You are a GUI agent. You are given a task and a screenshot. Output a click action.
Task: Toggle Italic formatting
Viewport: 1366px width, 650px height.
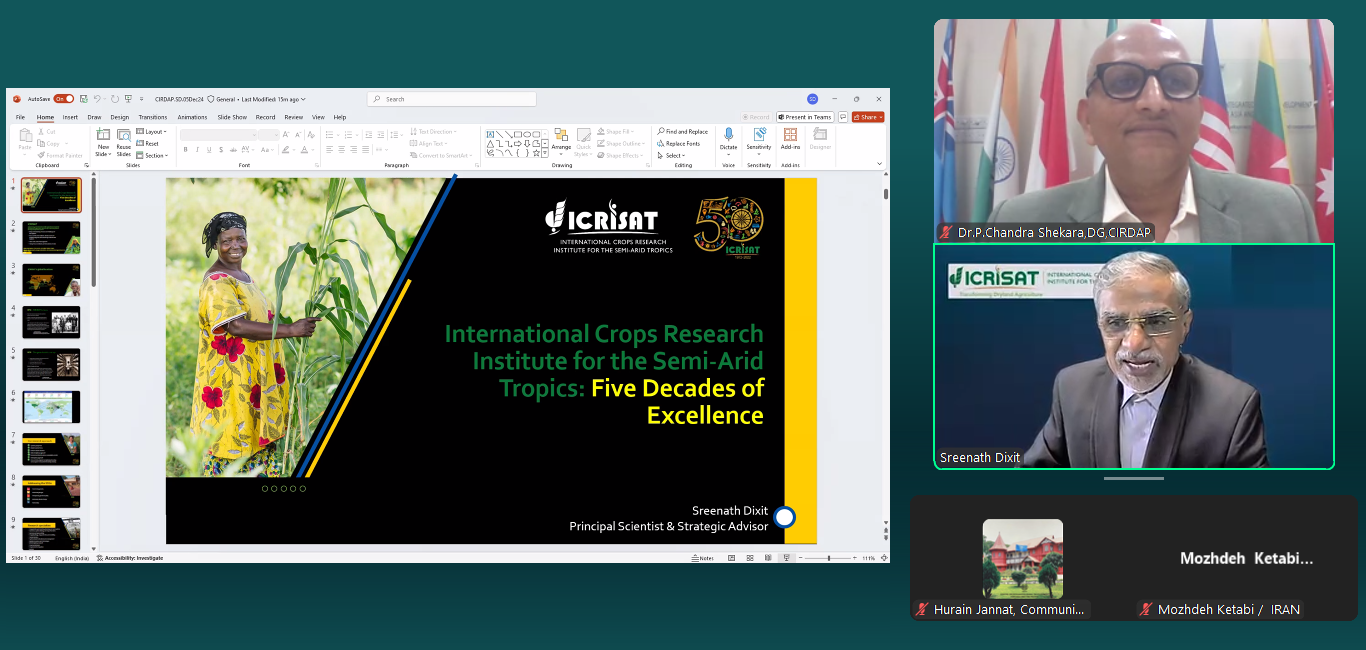click(x=197, y=150)
